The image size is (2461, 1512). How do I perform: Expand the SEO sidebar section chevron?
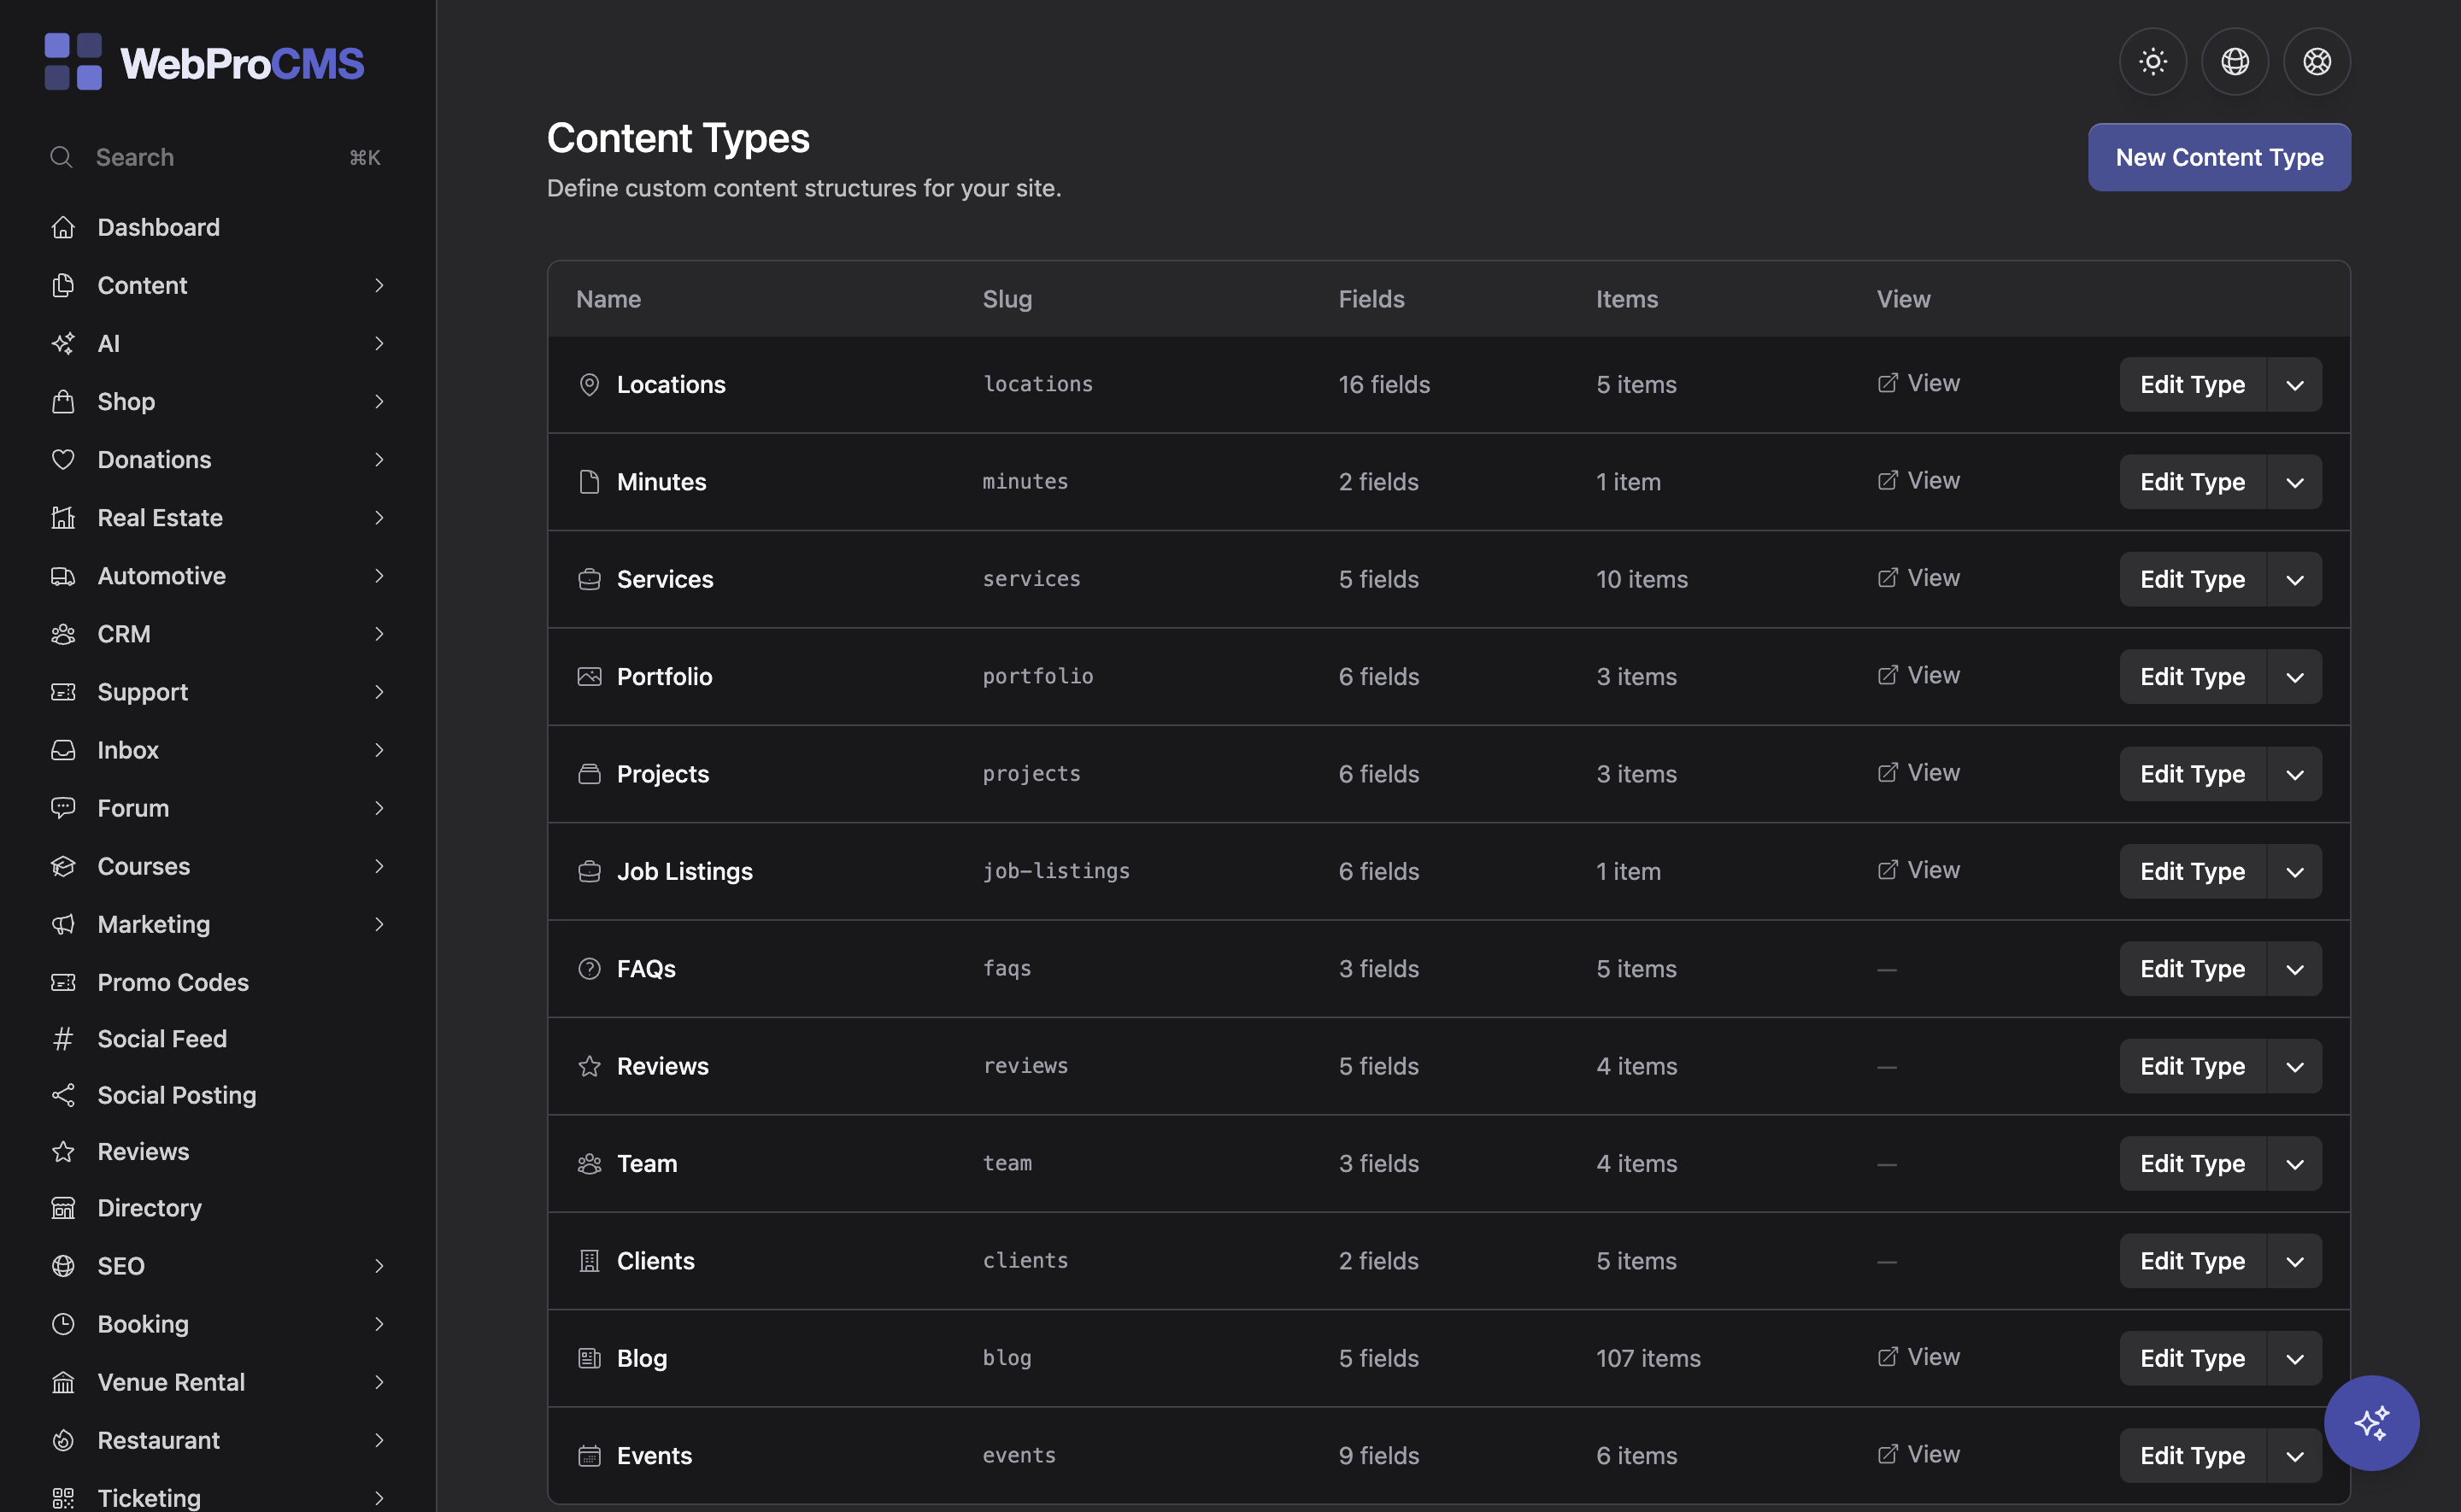[379, 1265]
